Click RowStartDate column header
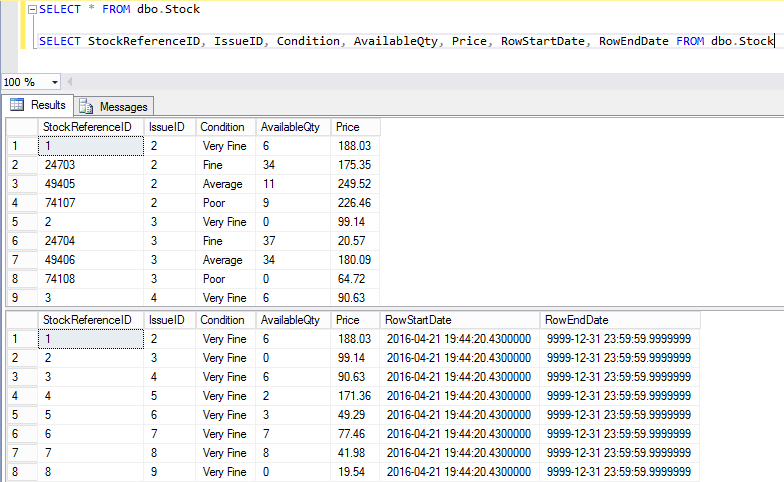This screenshot has height=482, width=784. tap(460, 320)
